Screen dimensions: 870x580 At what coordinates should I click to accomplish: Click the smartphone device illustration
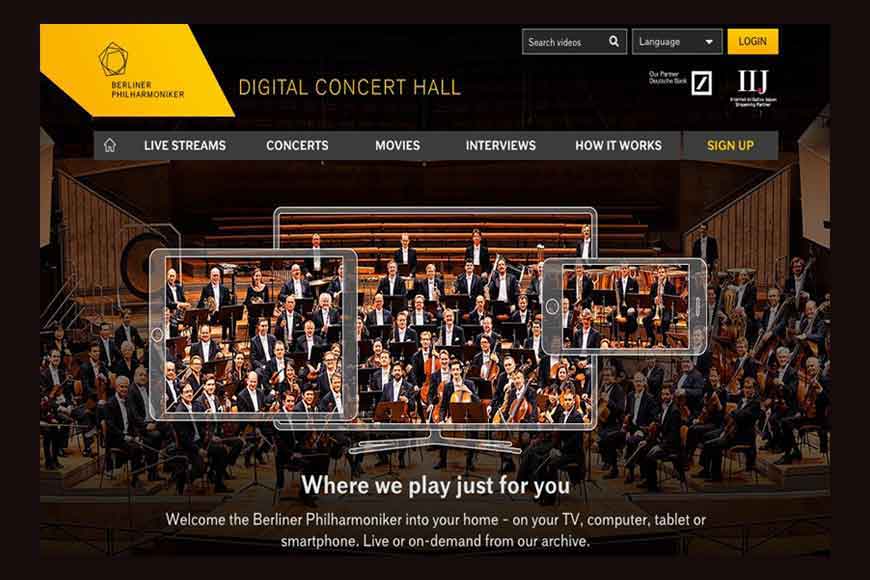coord(624,306)
